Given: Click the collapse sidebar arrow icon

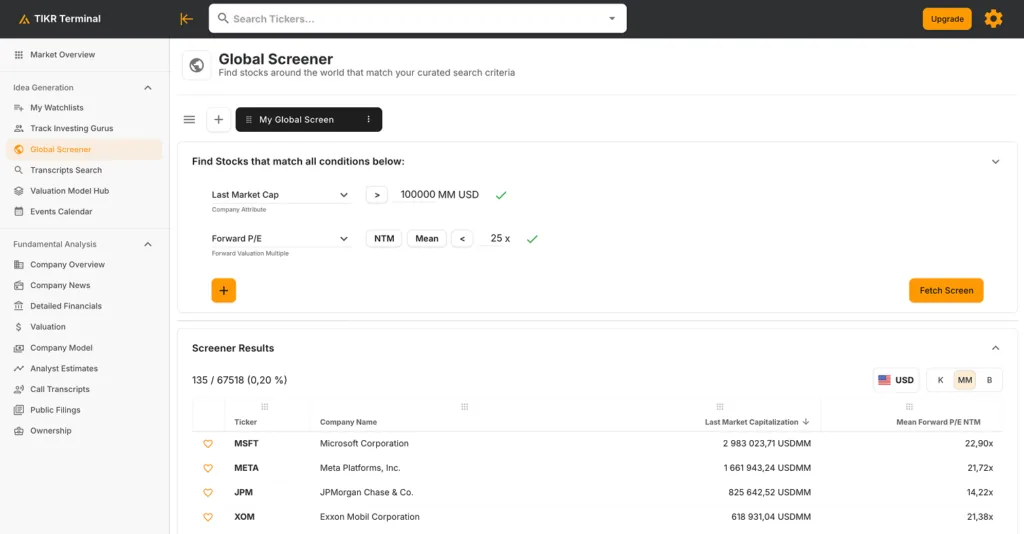Looking at the screenshot, I should click(x=186, y=19).
